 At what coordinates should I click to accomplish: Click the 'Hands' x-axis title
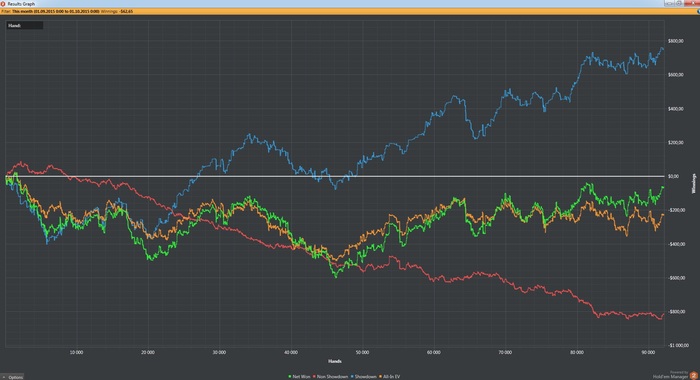pyautogui.click(x=335, y=361)
